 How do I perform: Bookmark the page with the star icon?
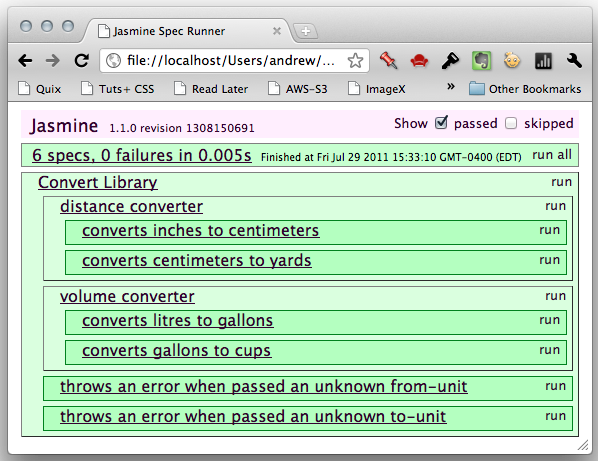point(355,61)
